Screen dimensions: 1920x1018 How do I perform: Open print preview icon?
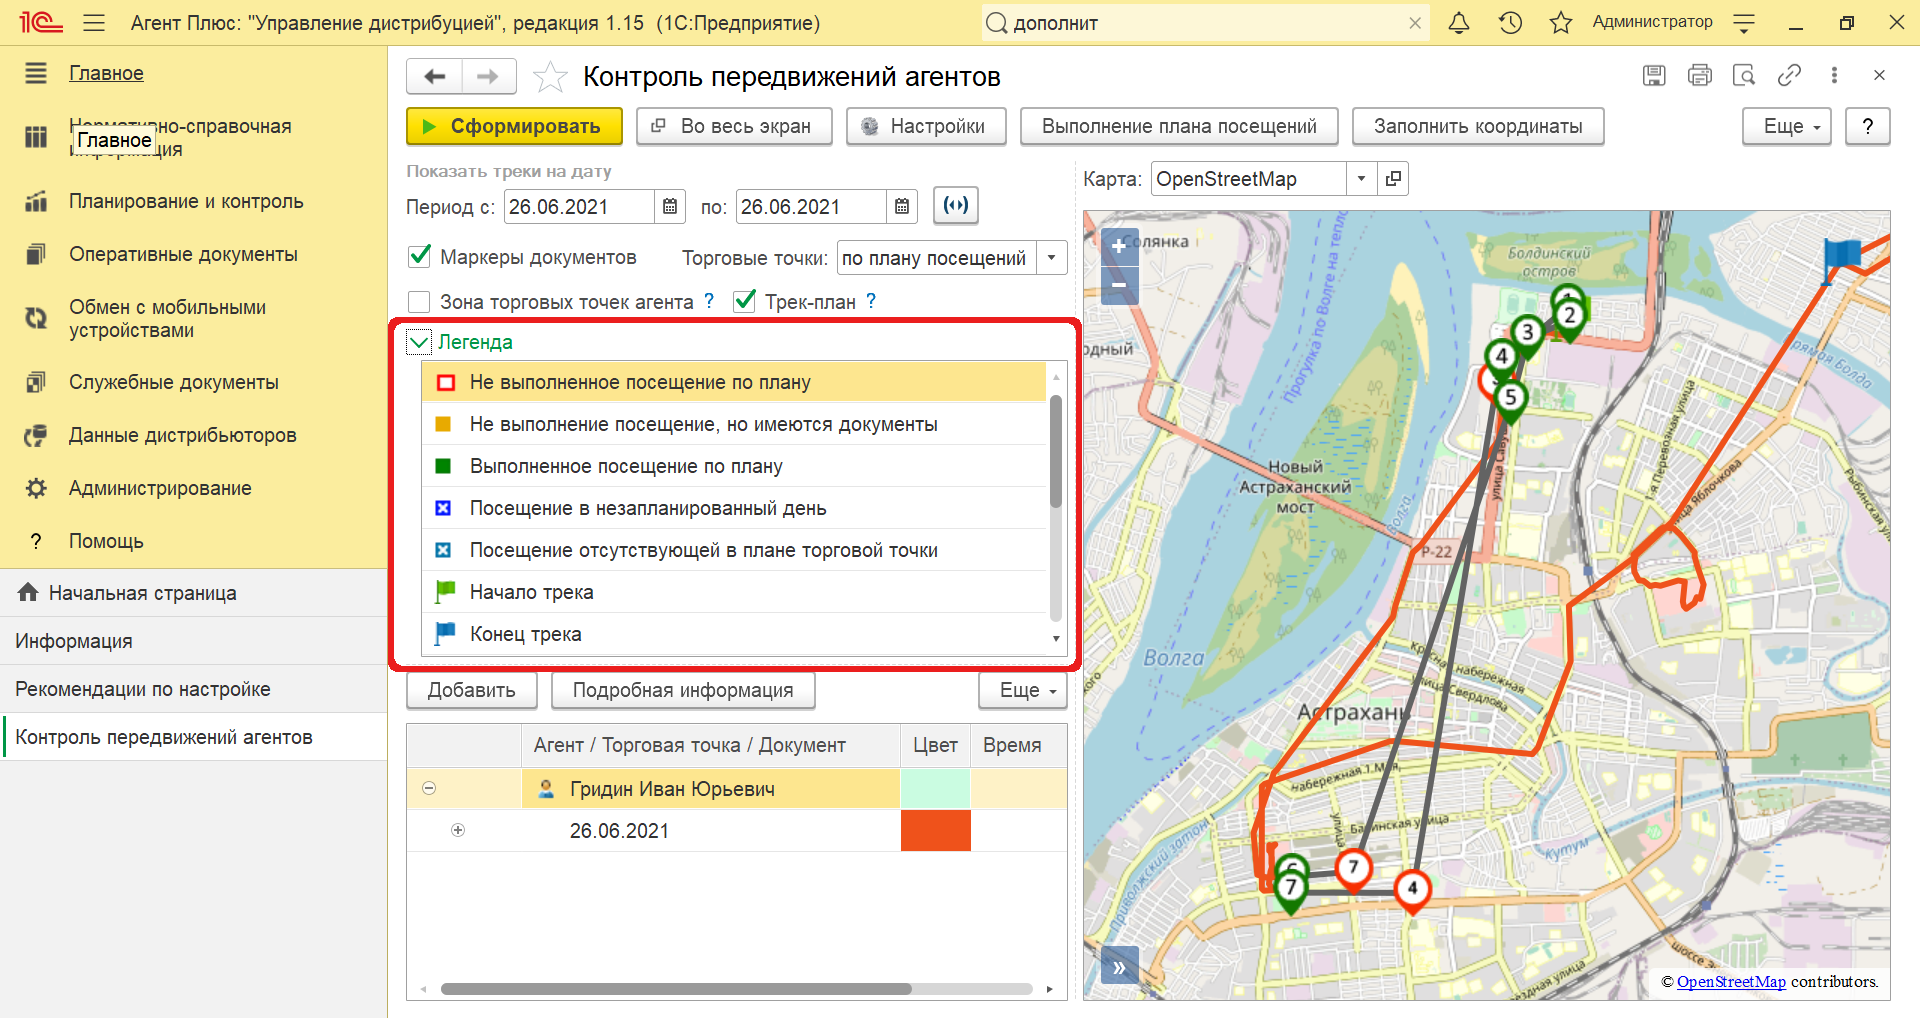pyautogui.click(x=1744, y=75)
